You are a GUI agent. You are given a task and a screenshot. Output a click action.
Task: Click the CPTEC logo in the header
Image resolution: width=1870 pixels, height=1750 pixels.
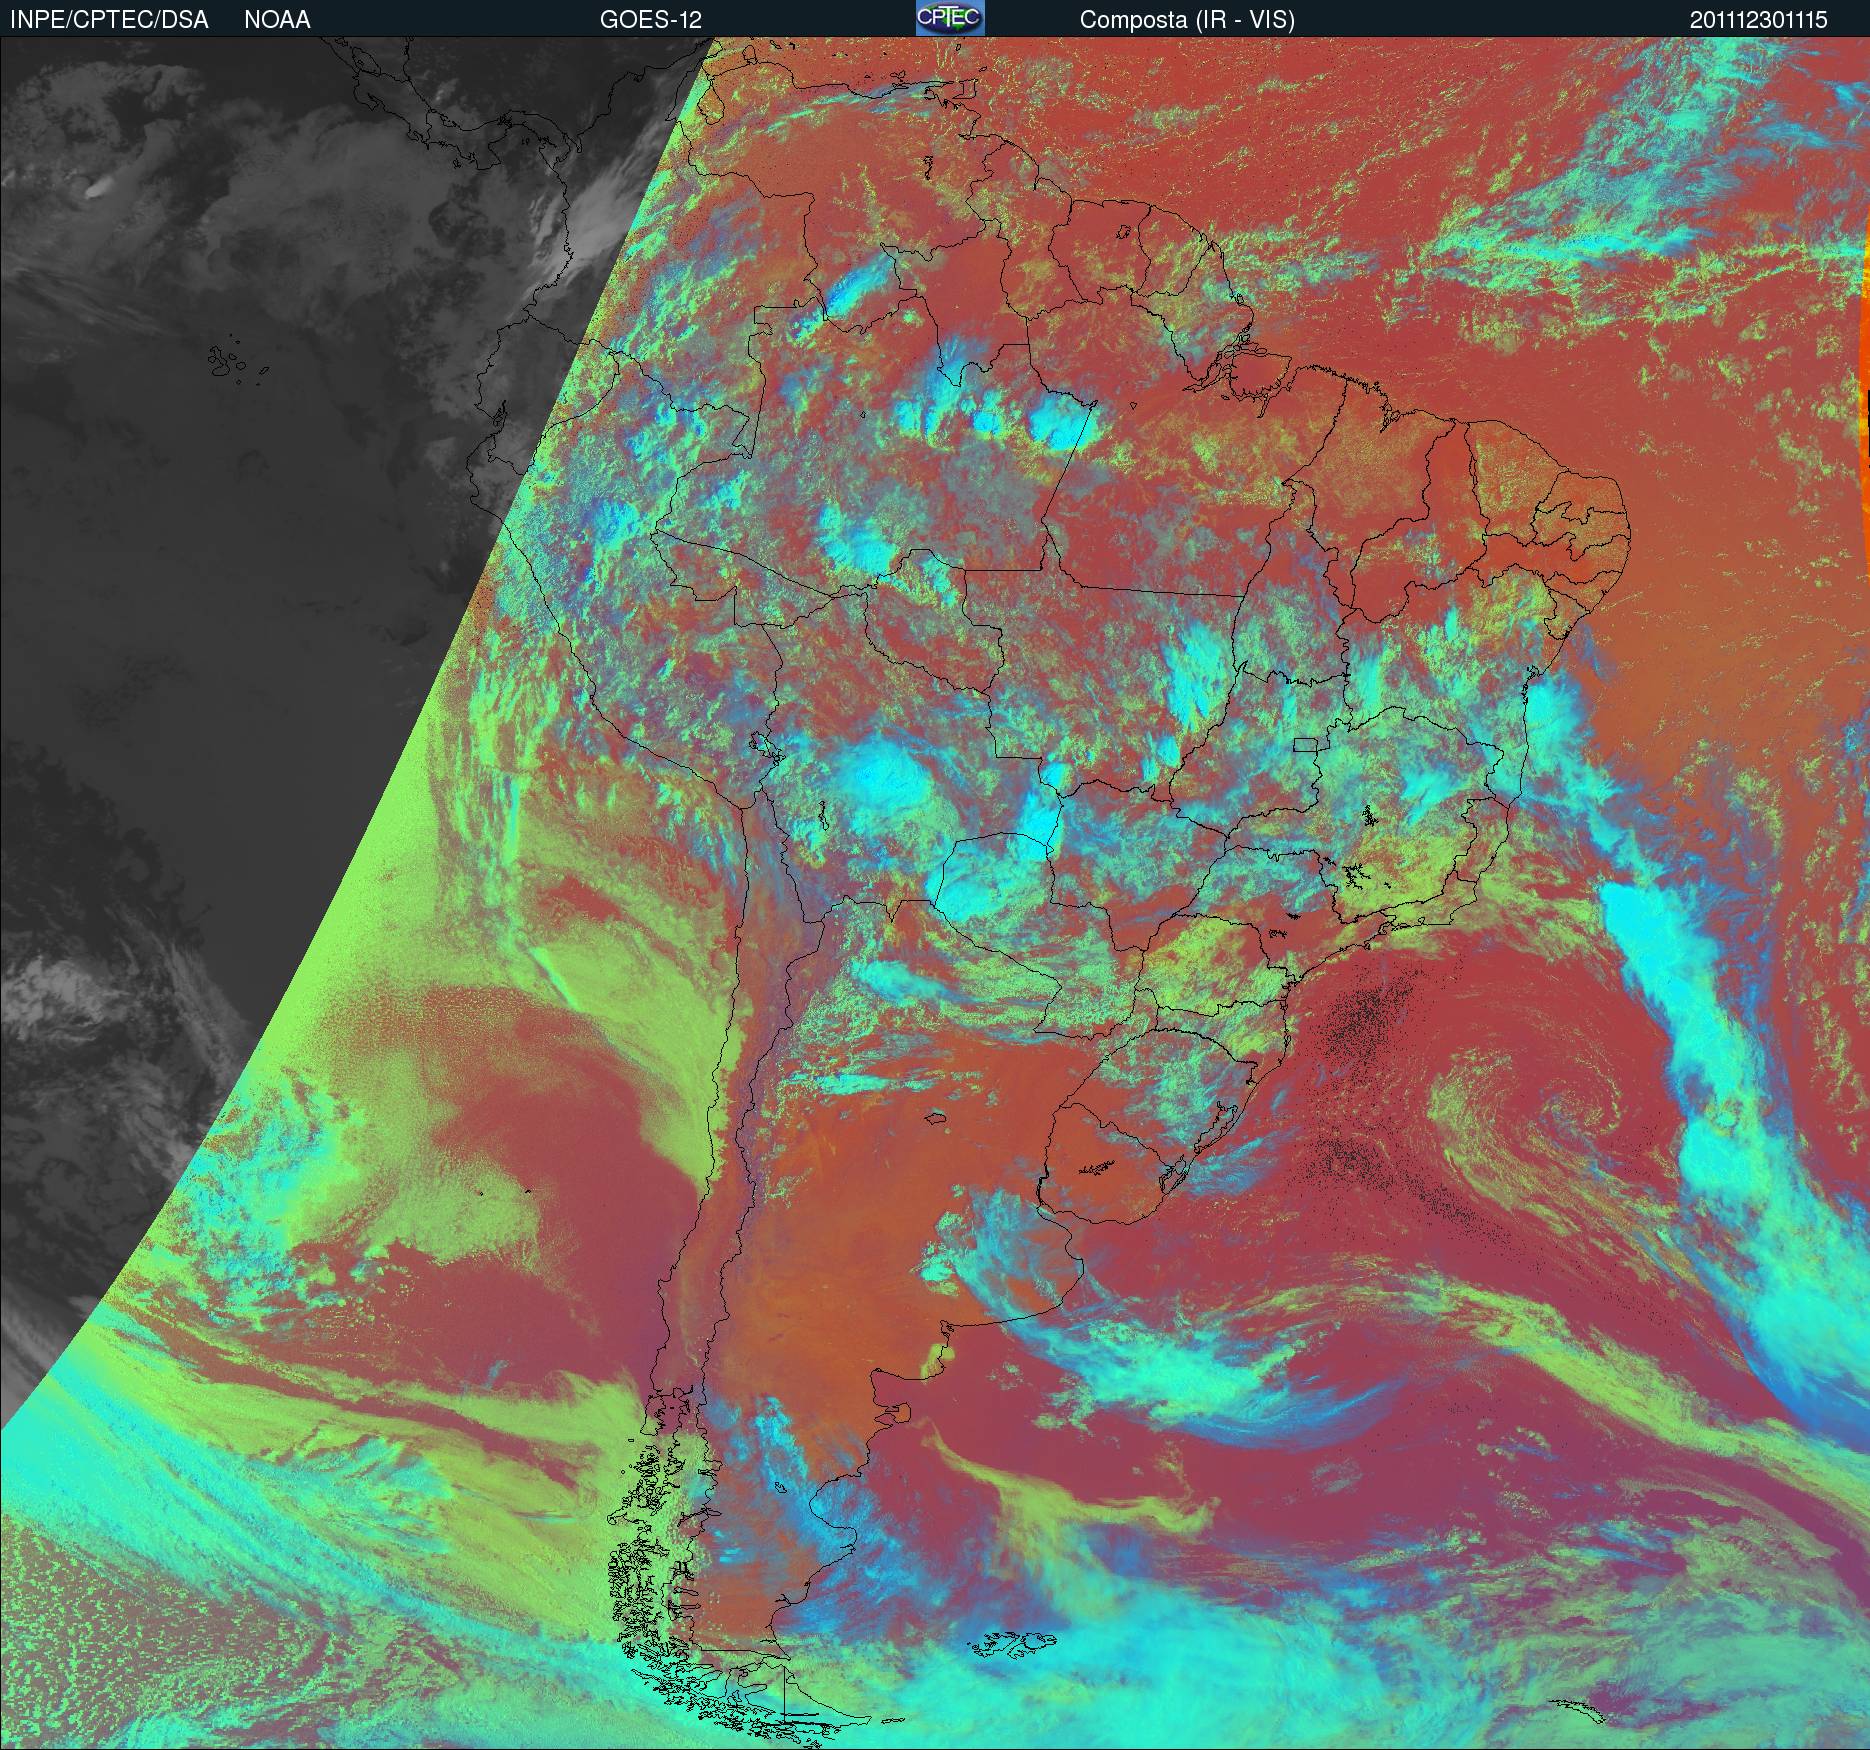tap(950, 18)
